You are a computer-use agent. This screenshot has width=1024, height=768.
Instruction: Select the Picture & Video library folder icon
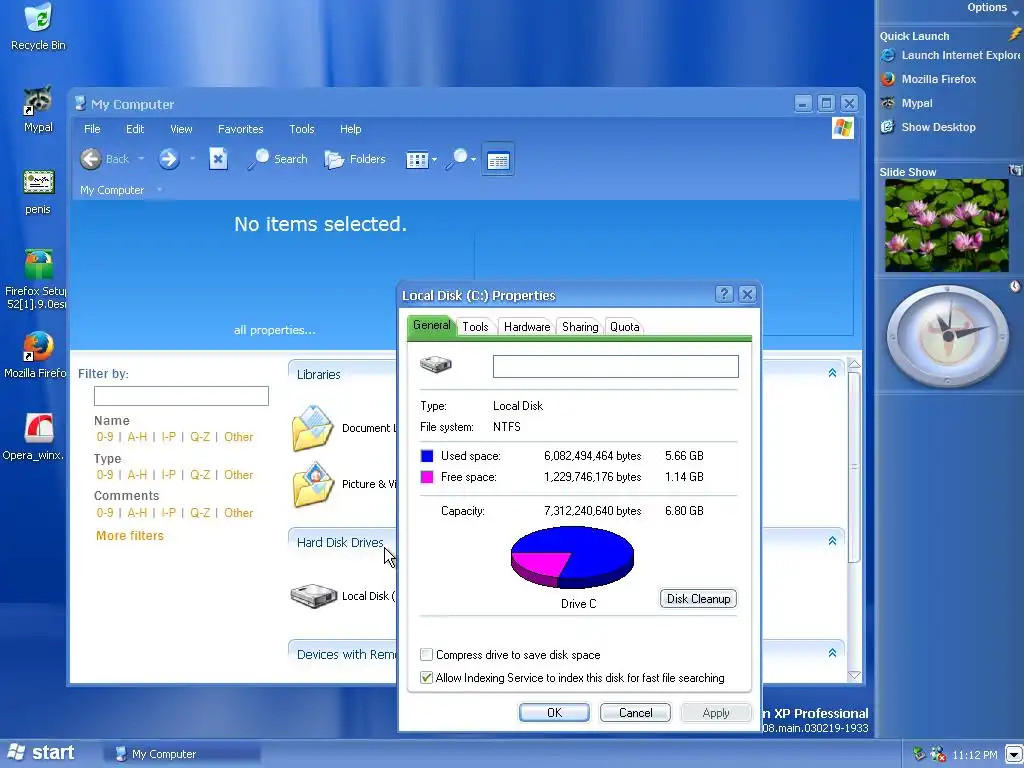313,484
